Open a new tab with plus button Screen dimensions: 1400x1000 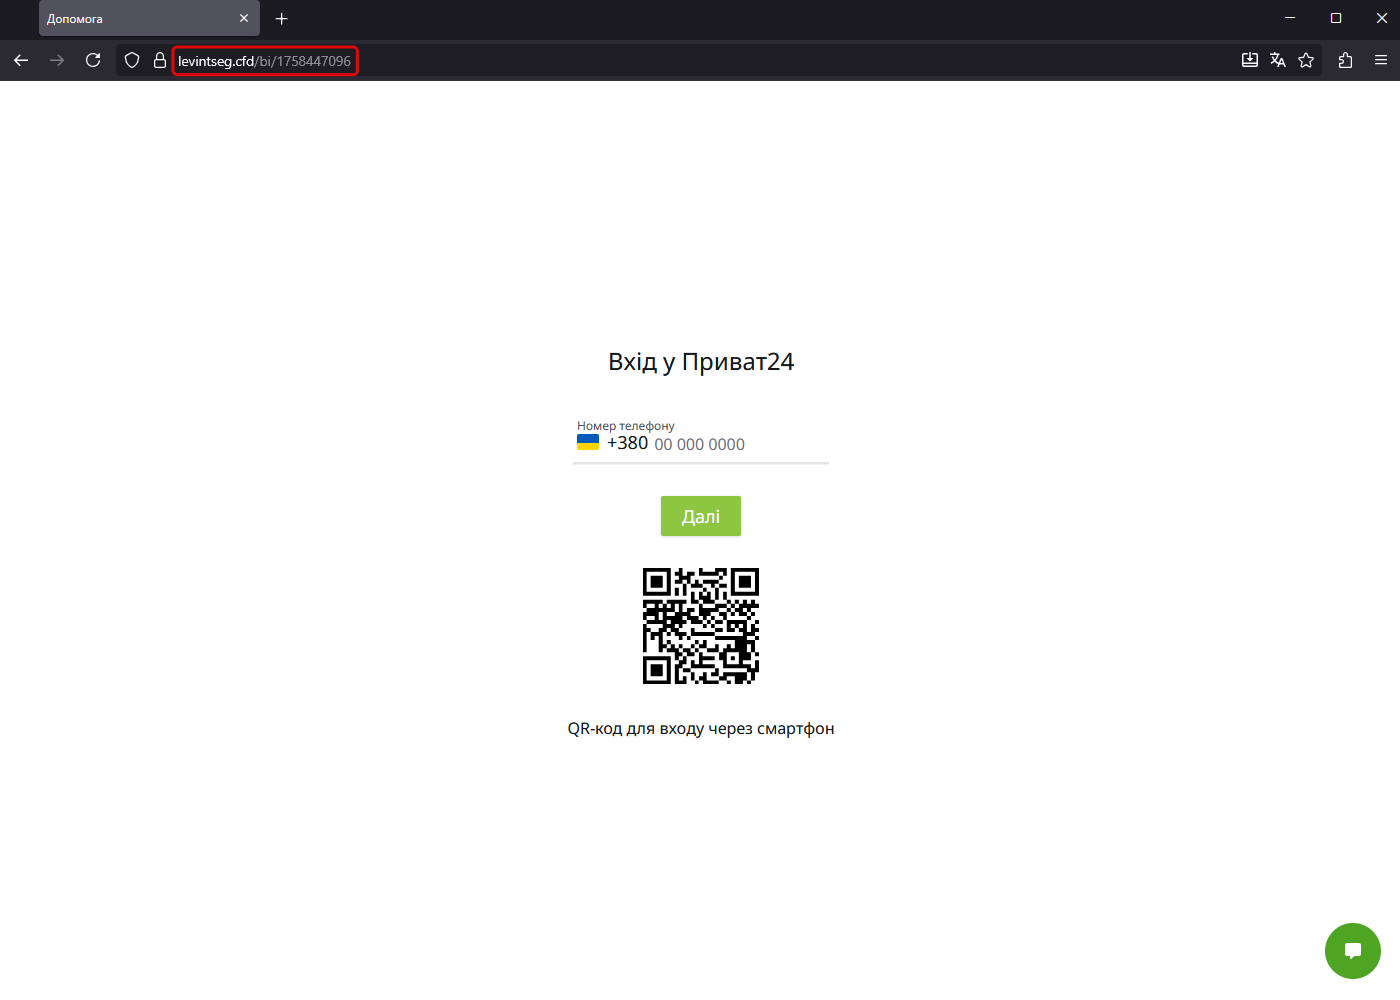282,19
